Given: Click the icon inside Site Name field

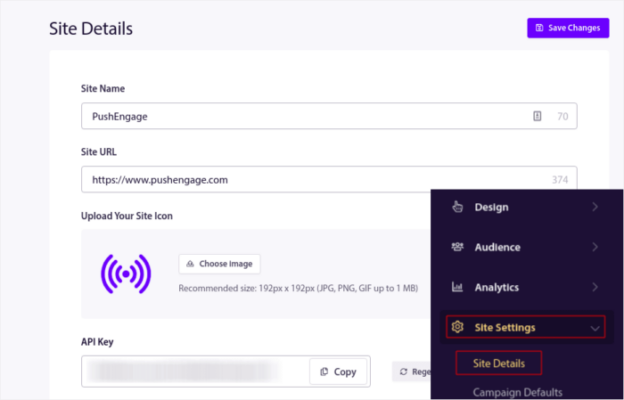Looking at the screenshot, I should tap(538, 117).
